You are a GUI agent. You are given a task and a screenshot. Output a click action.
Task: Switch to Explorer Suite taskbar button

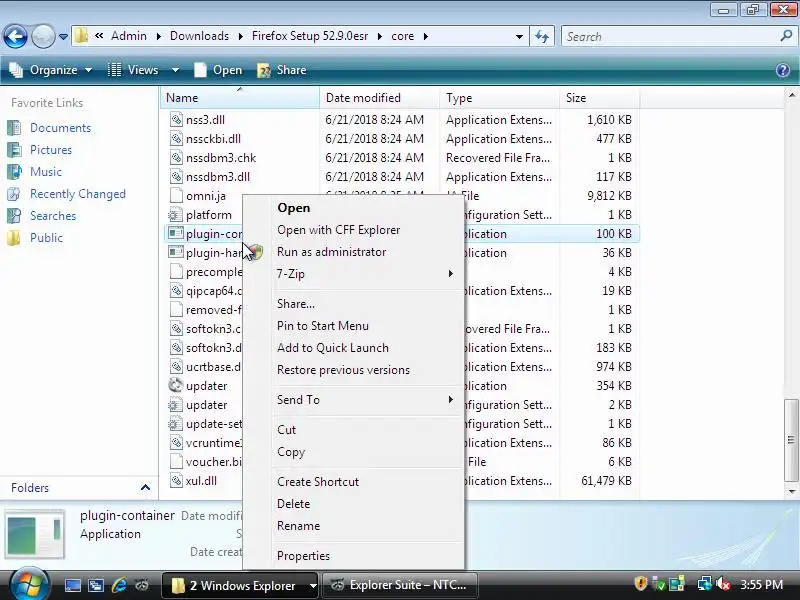(400, 585)
